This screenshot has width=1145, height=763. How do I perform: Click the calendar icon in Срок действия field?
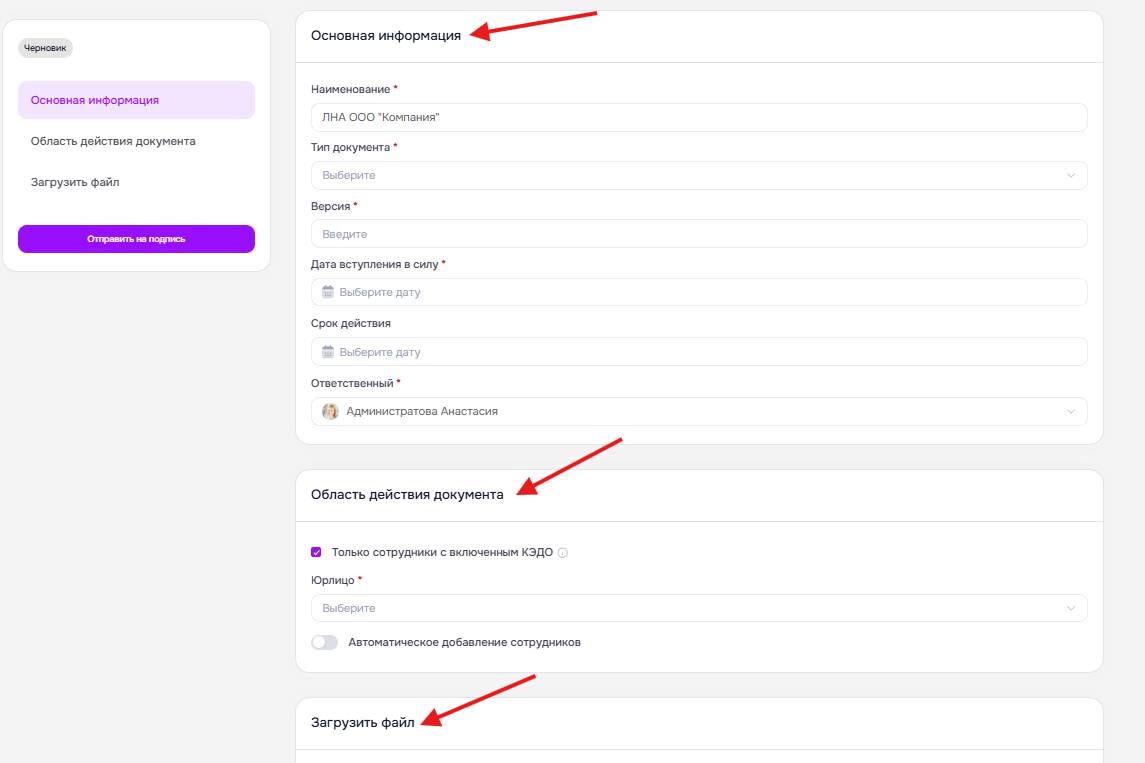[x=328, y=352]
